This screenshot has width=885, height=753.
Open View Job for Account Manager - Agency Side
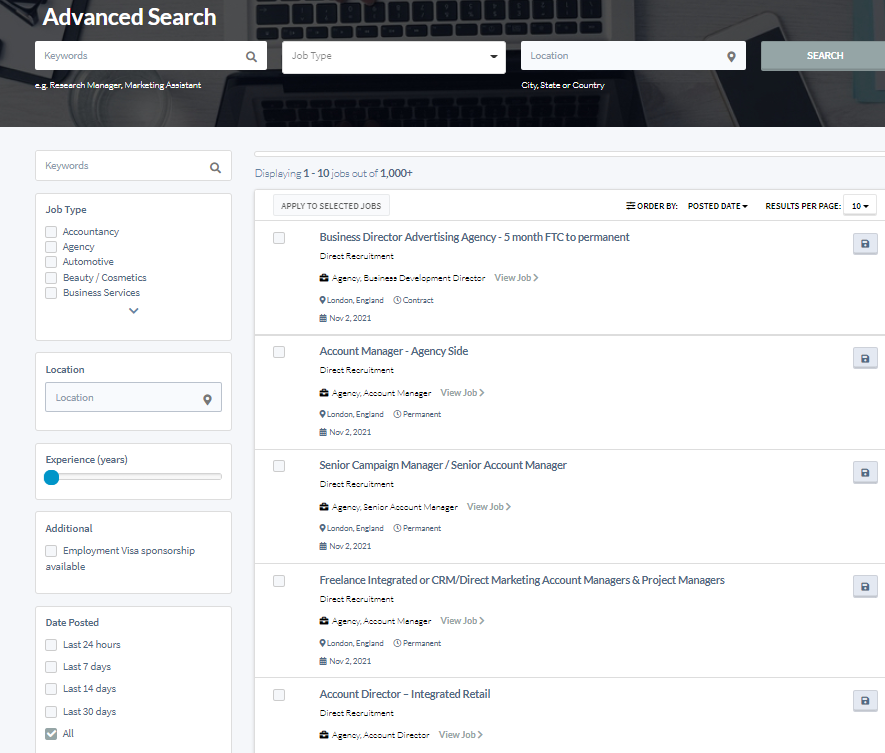pos(462,393)
